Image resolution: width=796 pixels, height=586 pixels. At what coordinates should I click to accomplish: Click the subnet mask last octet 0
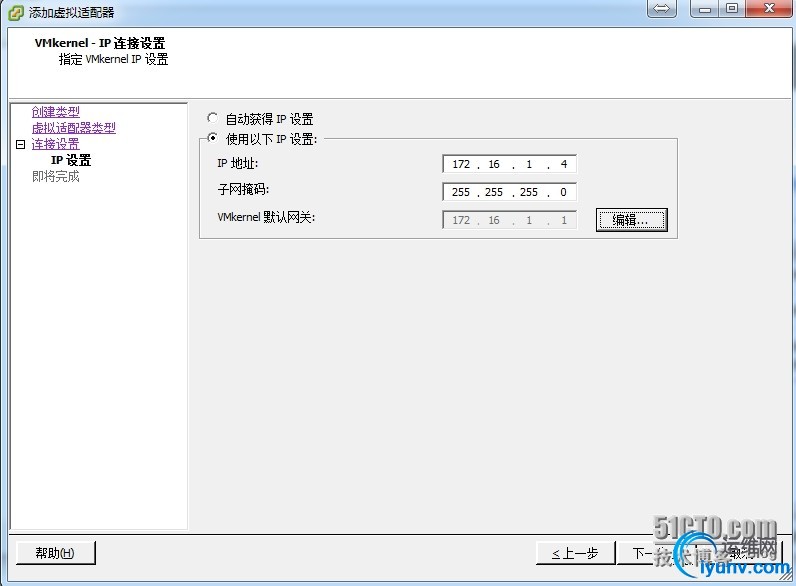point(563,192)
